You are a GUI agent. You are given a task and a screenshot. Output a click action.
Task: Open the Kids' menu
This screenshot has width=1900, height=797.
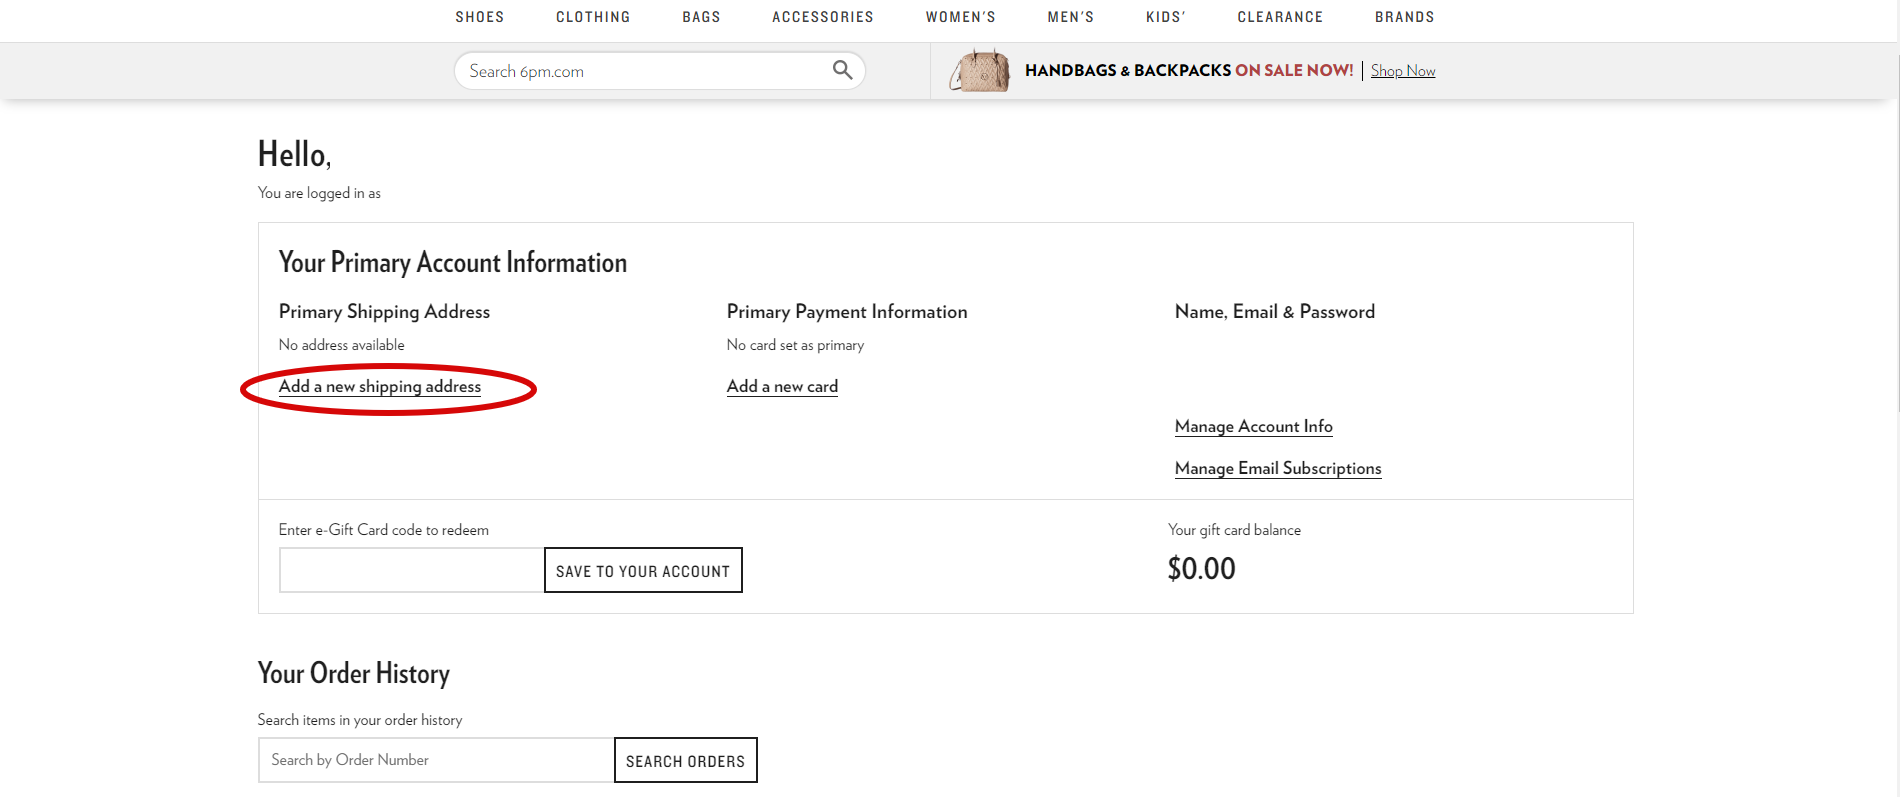click(1165, 17)
